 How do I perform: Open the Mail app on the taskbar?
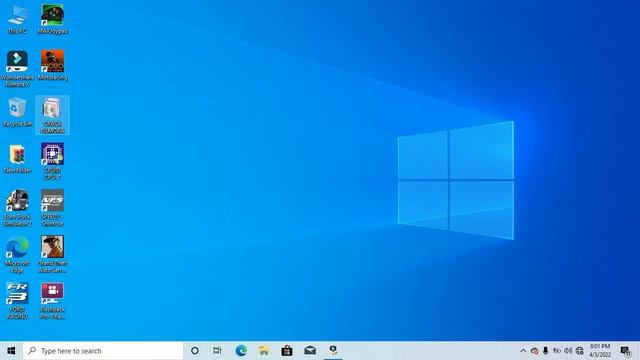click(x=310, y=351)
